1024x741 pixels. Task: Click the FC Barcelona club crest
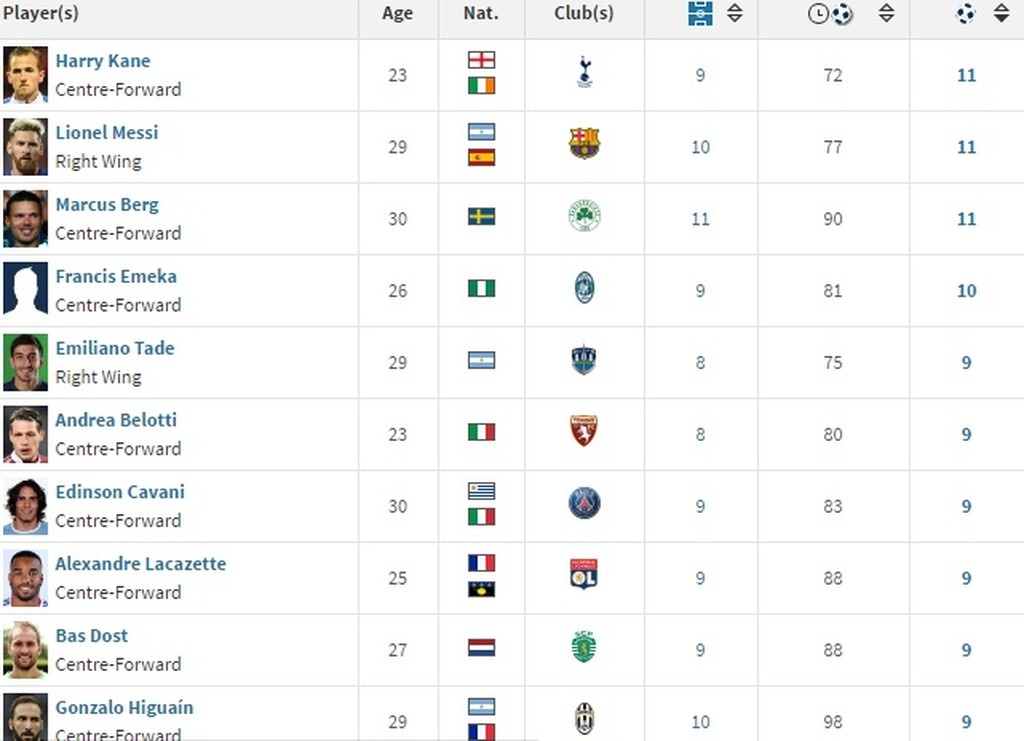(585, 145)
